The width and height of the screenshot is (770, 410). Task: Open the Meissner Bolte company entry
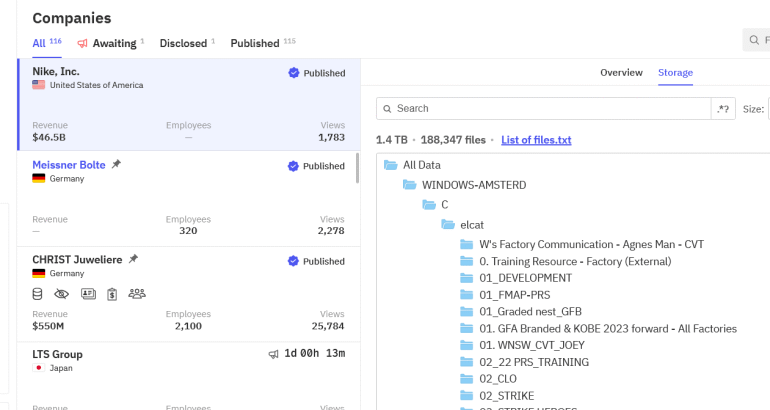(x=69, y=164)
